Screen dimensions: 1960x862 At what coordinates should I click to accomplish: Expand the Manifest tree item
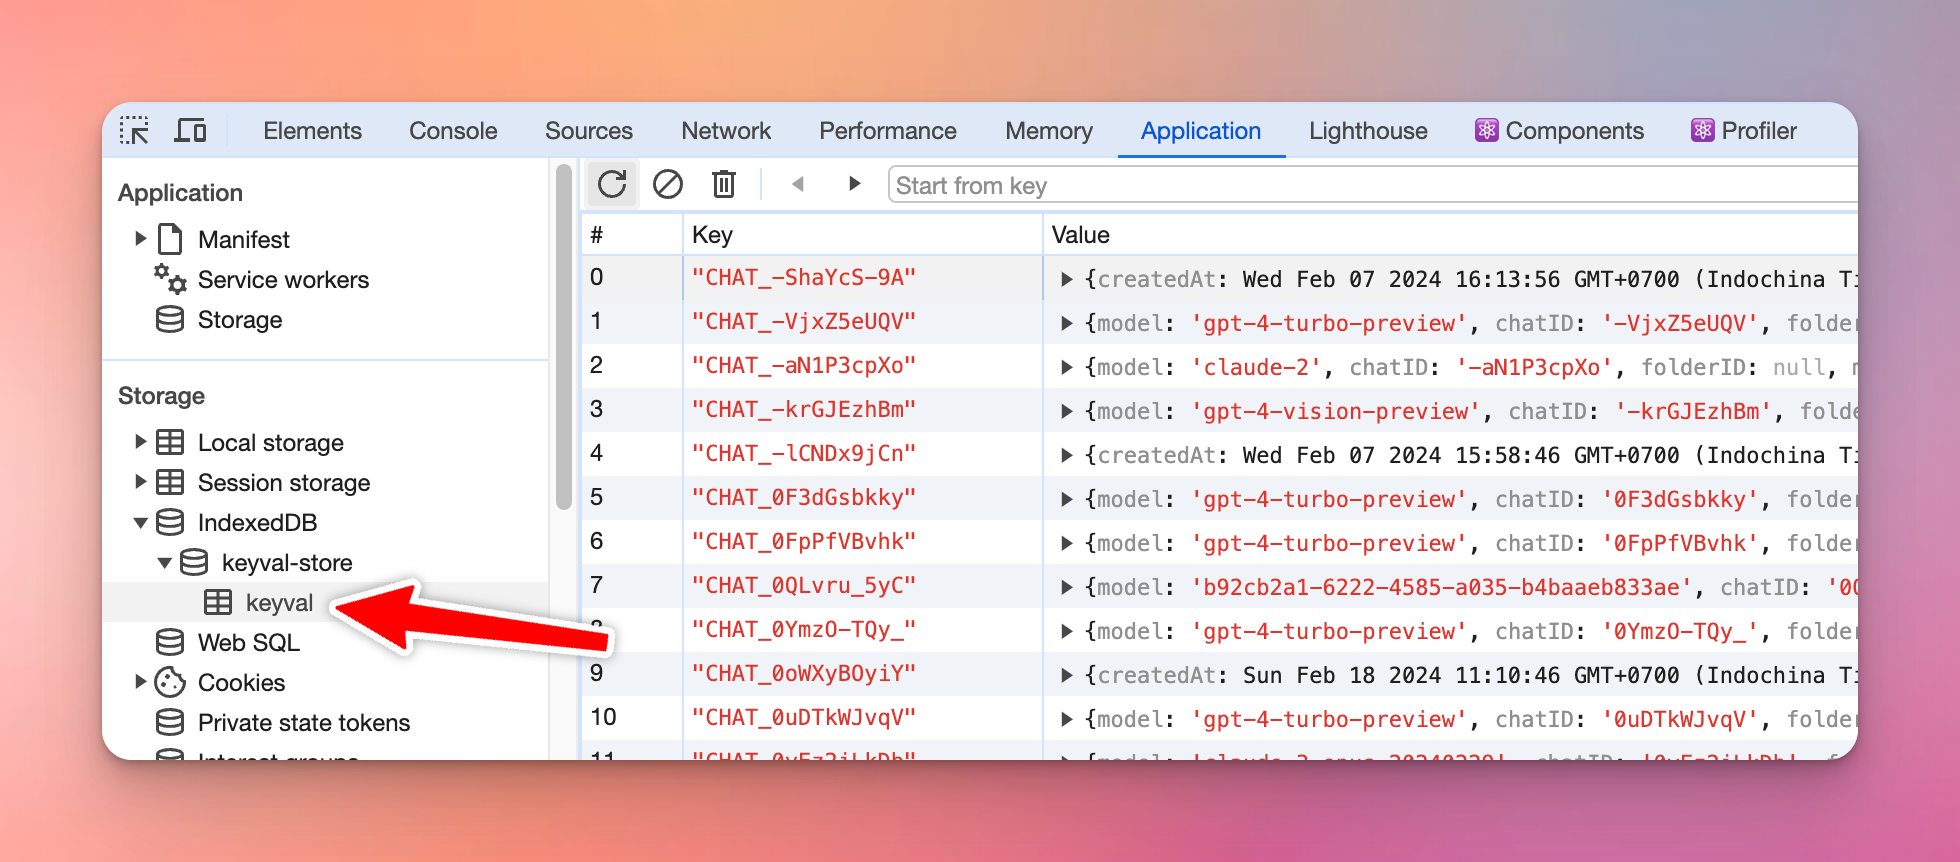click(141, 239)
